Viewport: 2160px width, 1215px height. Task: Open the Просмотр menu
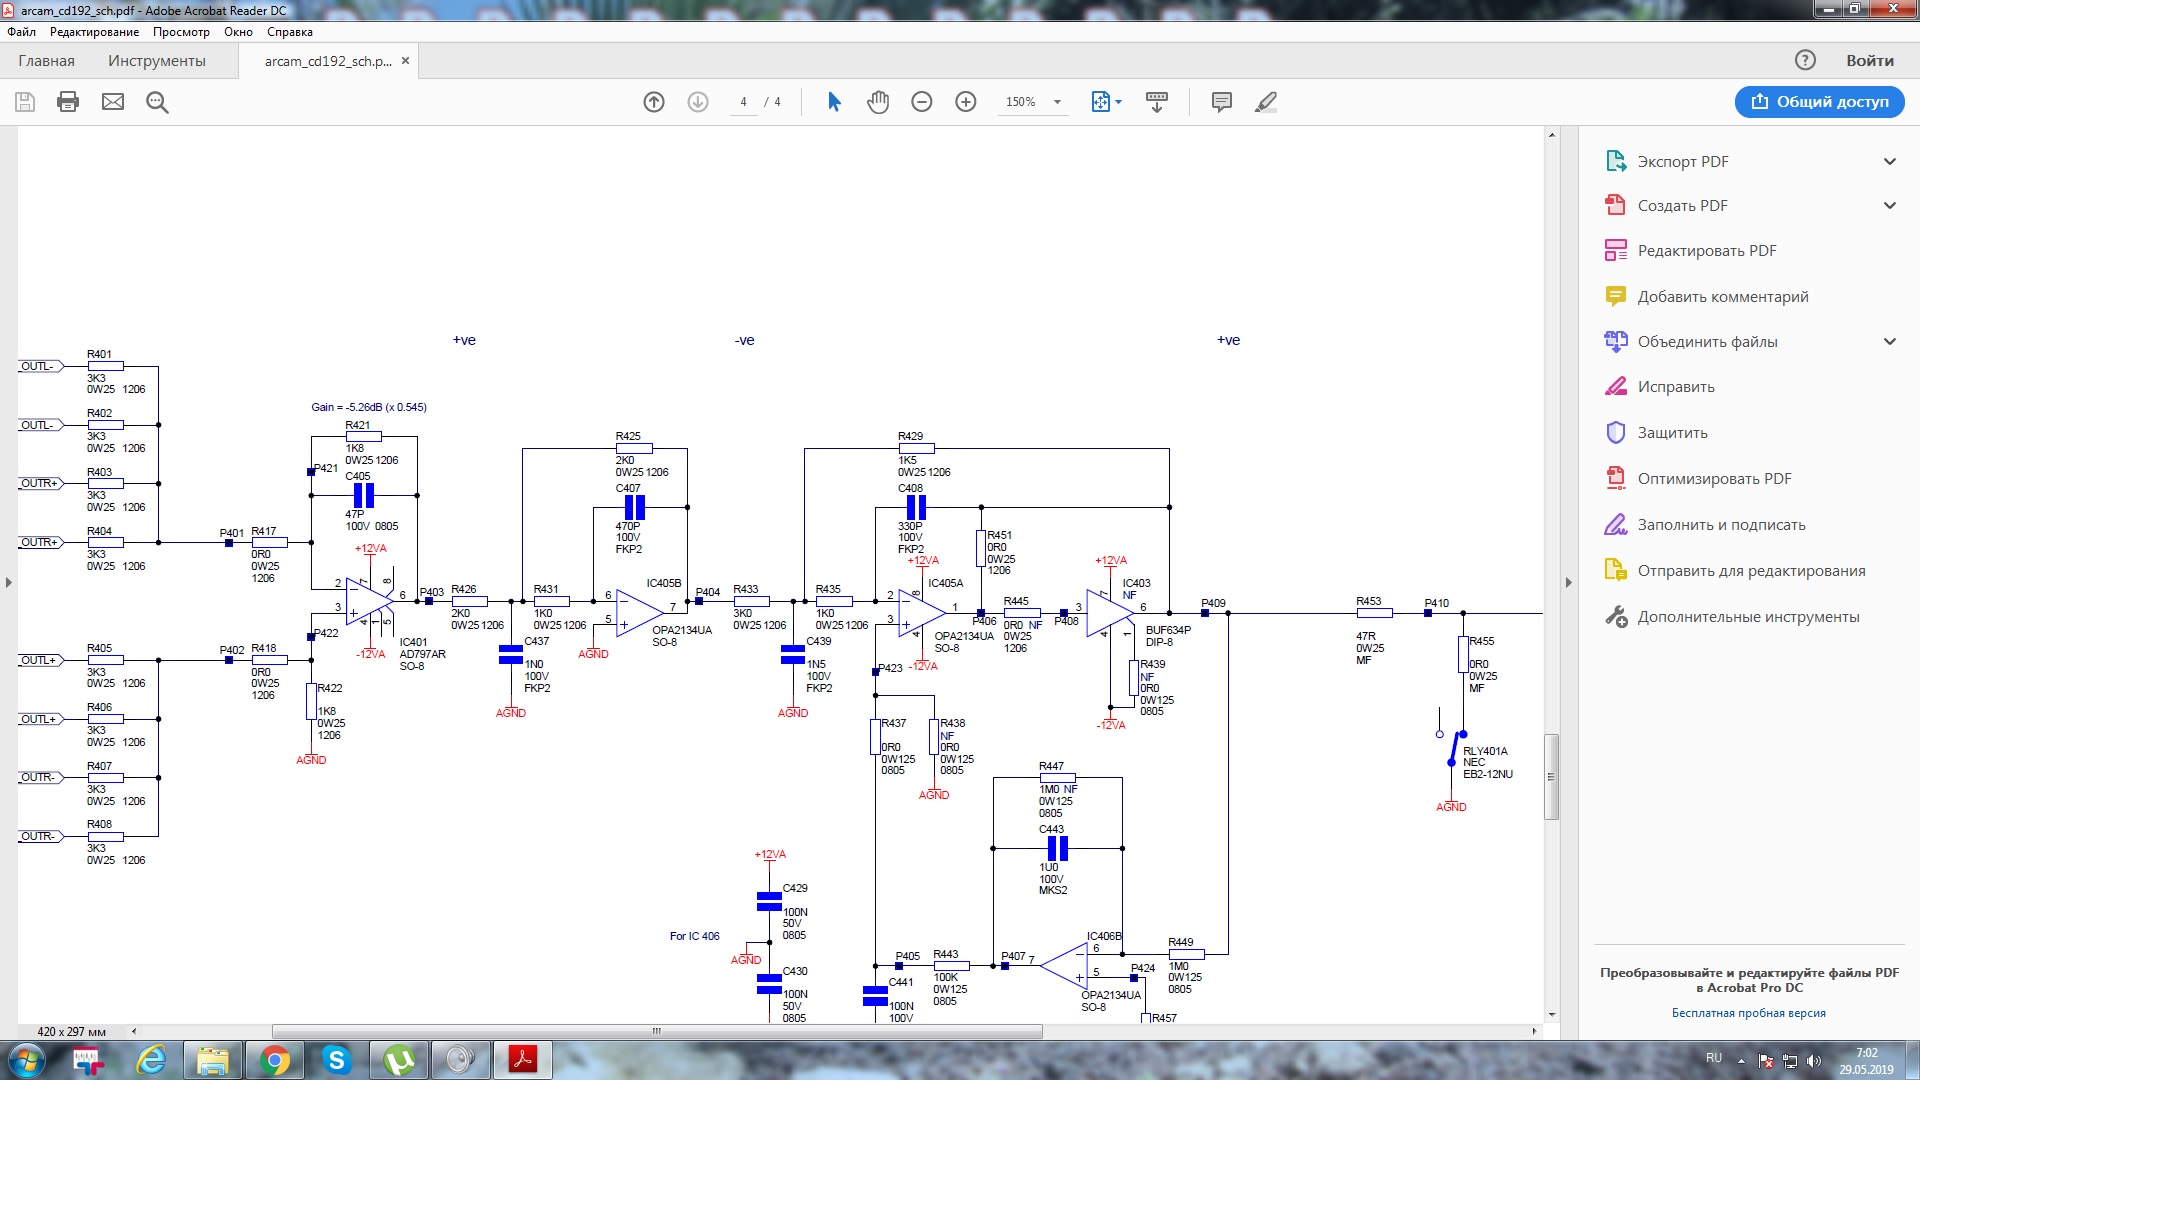point(181,32)
